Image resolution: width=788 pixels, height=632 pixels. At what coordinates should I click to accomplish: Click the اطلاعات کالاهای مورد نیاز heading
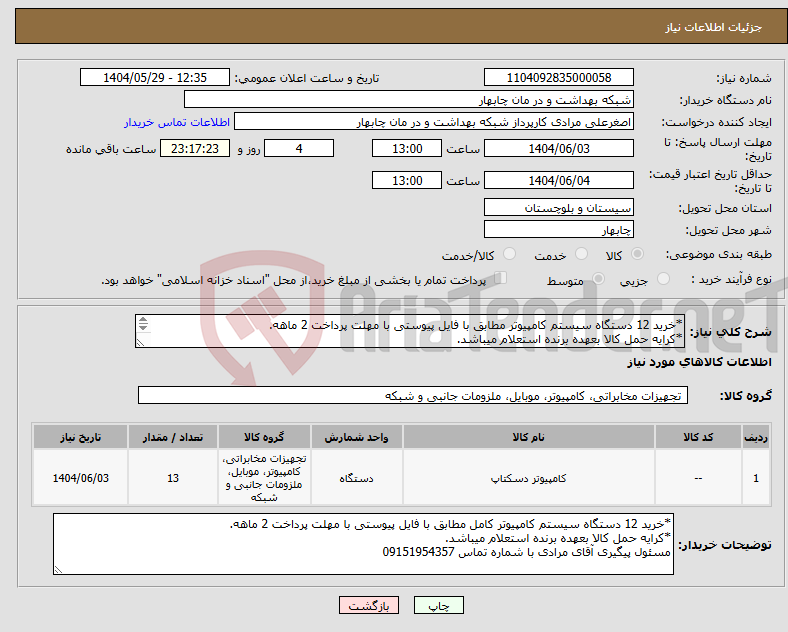click(x=699, y=362)
